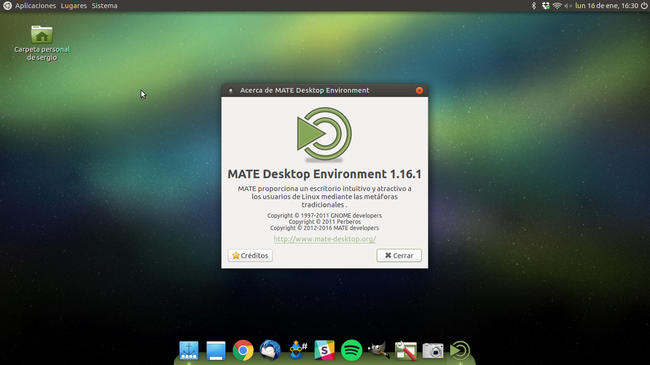Click the MATE Desktop Environment 1.16.1 heading
The height and width of the screenshot is (365, 650).
tap(325, 174)
